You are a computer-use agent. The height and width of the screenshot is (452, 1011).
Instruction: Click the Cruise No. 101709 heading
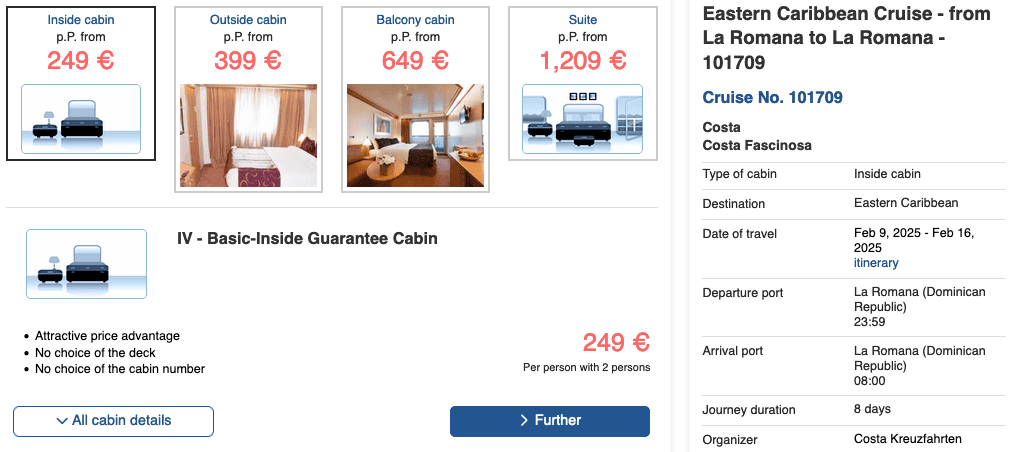tap(773, 98)
